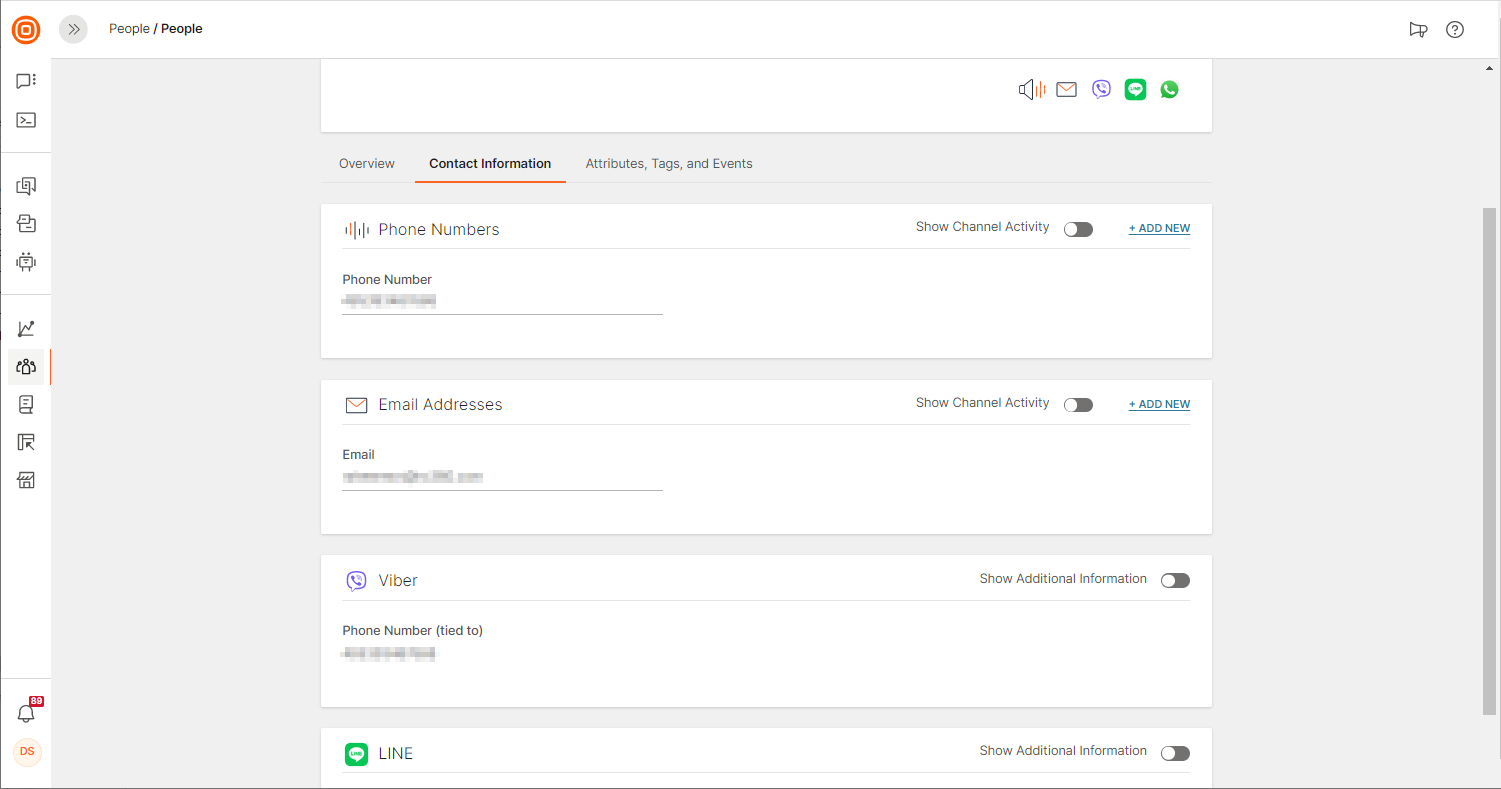The height and width of the screenshot is (789, 1501).
Task: Expand the sidebar with double chevron button
Action: point(73,29)
